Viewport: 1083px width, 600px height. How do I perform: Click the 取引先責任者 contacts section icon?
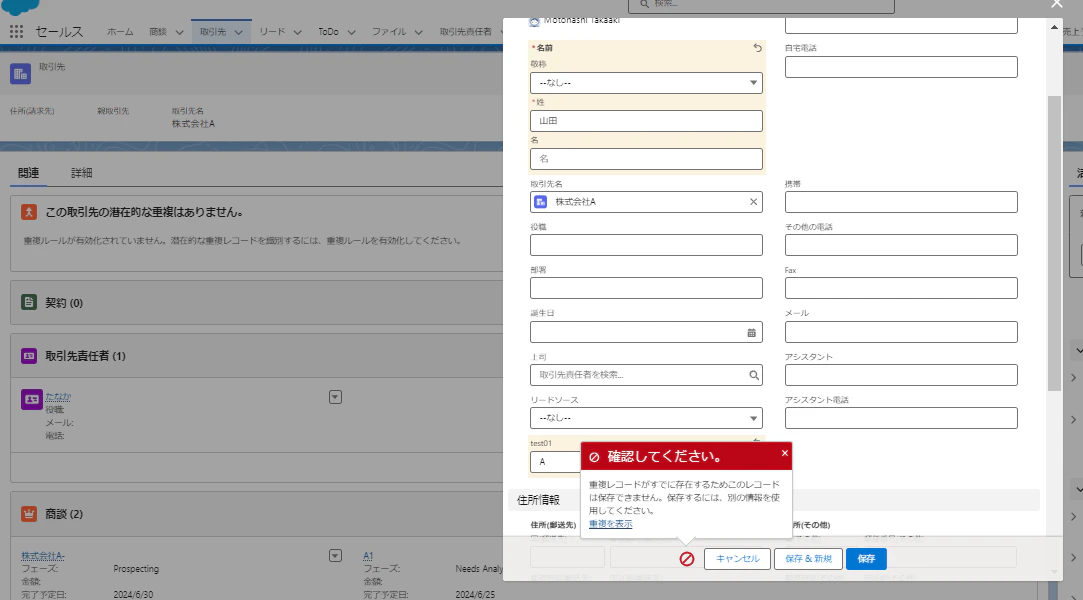[29, 356]
